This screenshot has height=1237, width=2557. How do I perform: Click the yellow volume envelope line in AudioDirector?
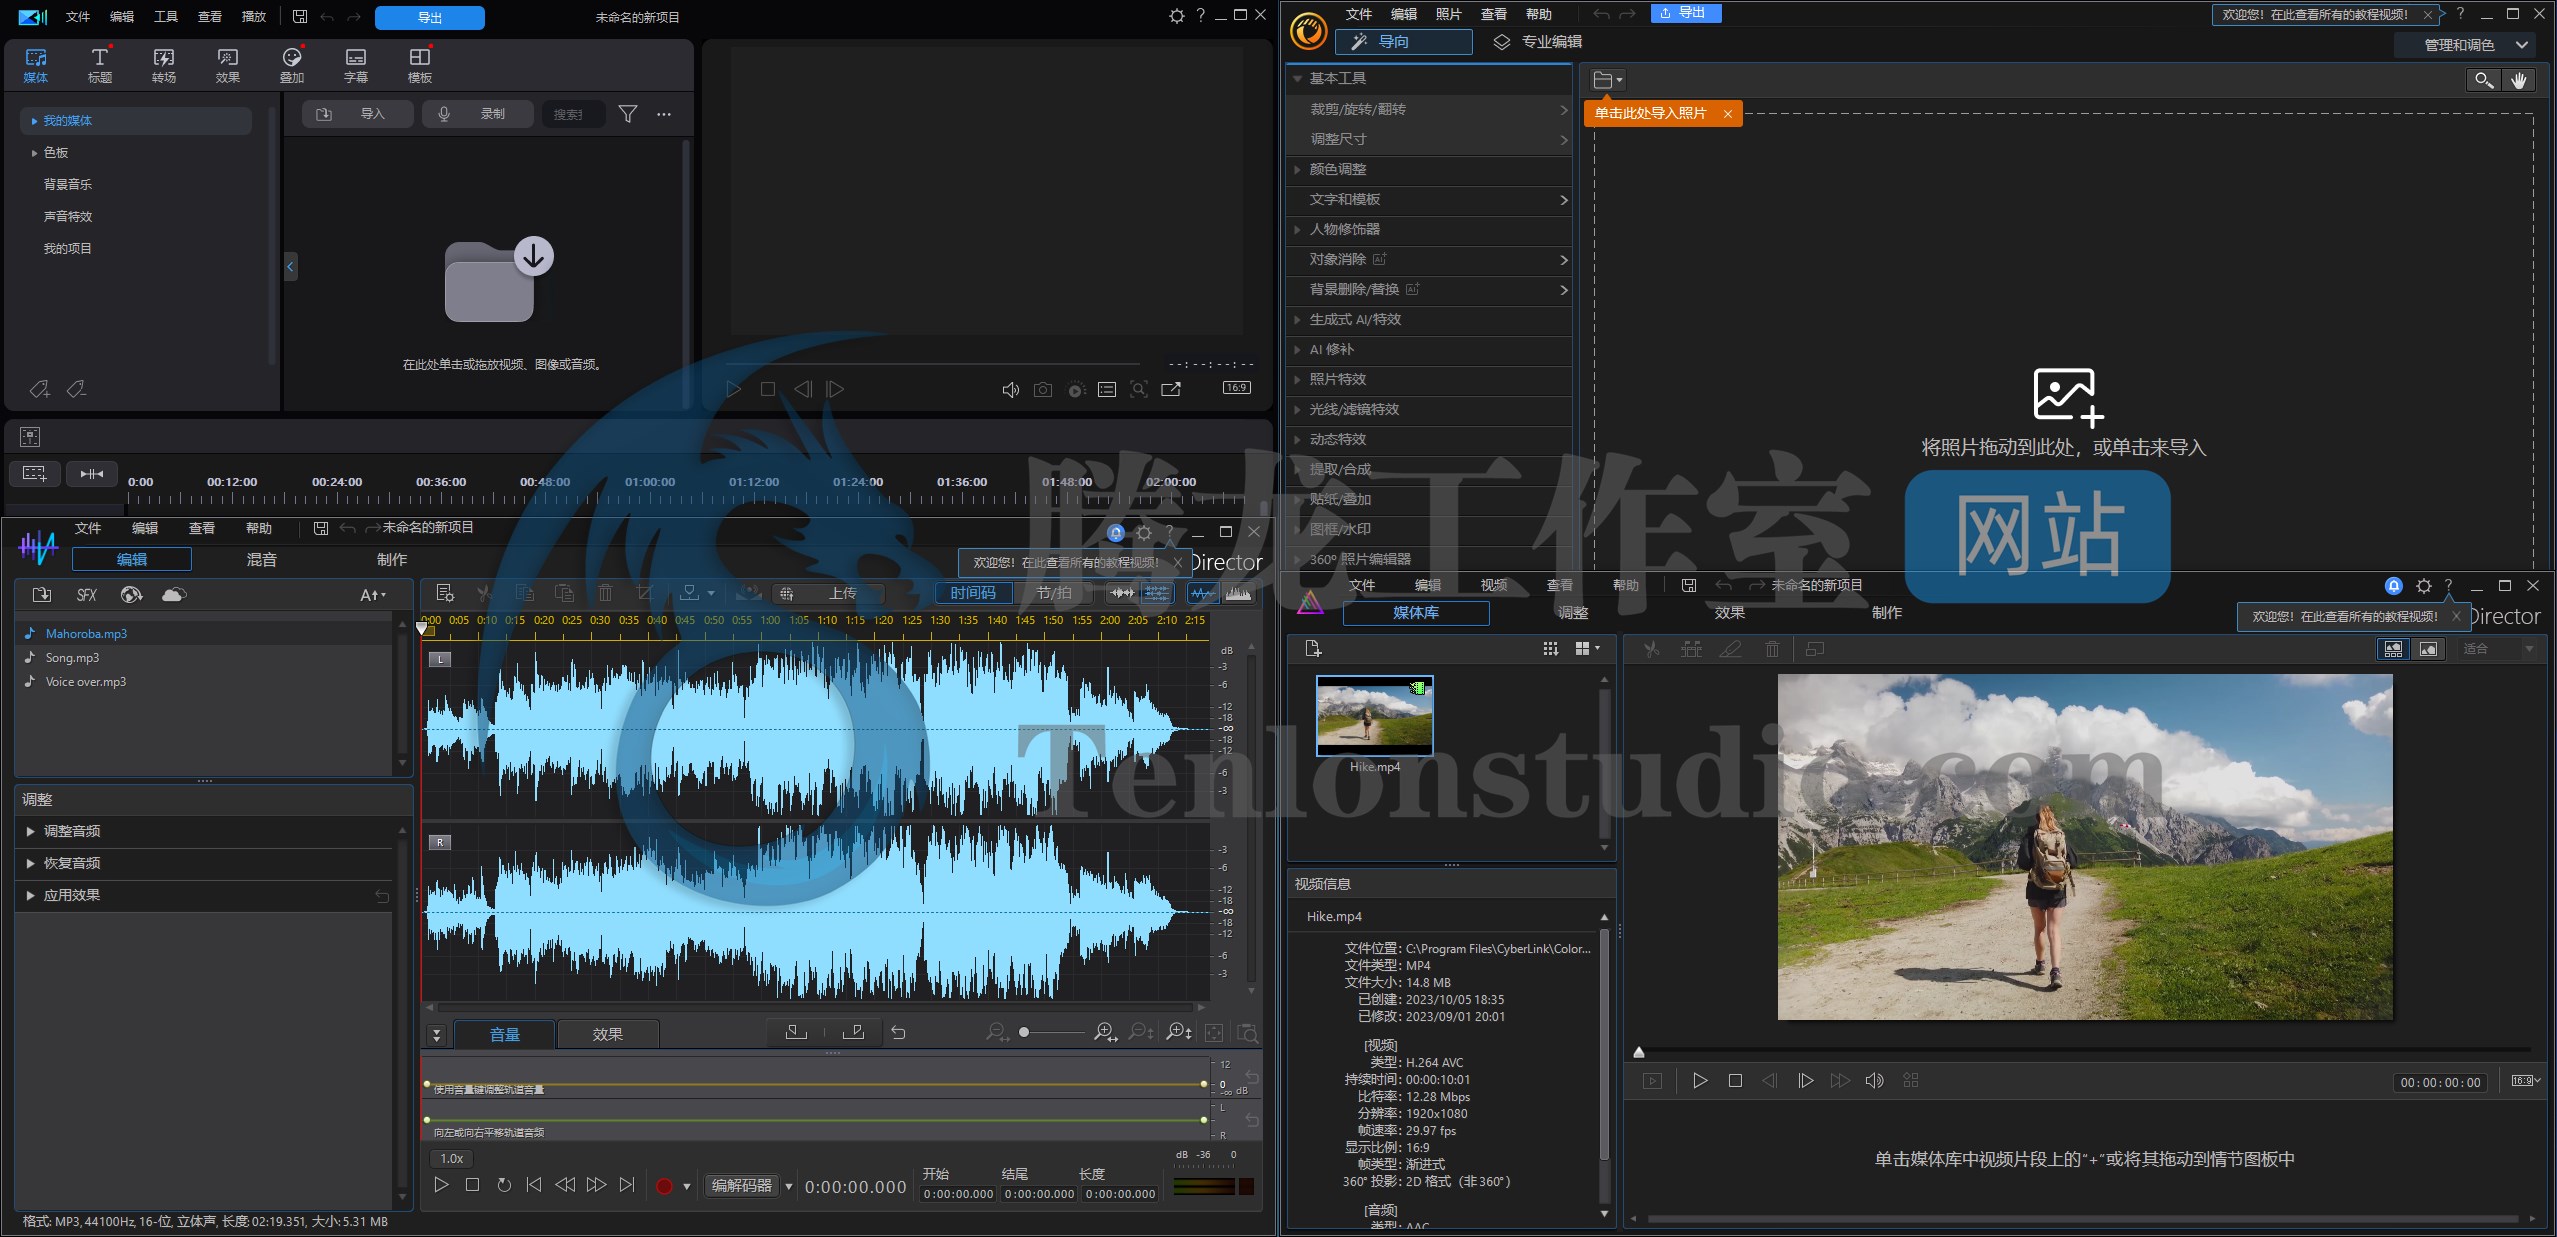point(815,1083)
